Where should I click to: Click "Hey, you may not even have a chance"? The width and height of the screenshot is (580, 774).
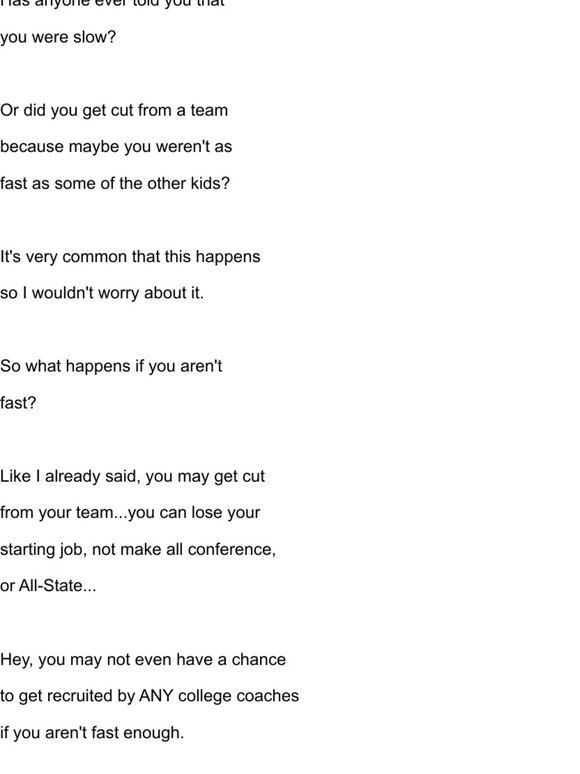(x=143, y=660)
